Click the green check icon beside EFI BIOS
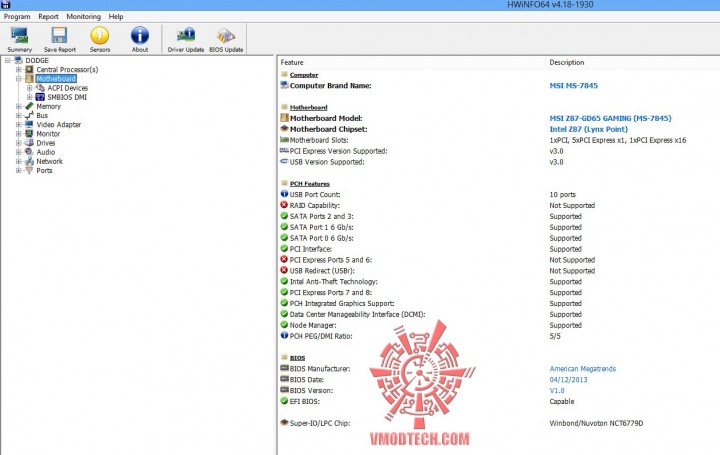The height and width of the screenshot is (455, 720). pos(284,401)
